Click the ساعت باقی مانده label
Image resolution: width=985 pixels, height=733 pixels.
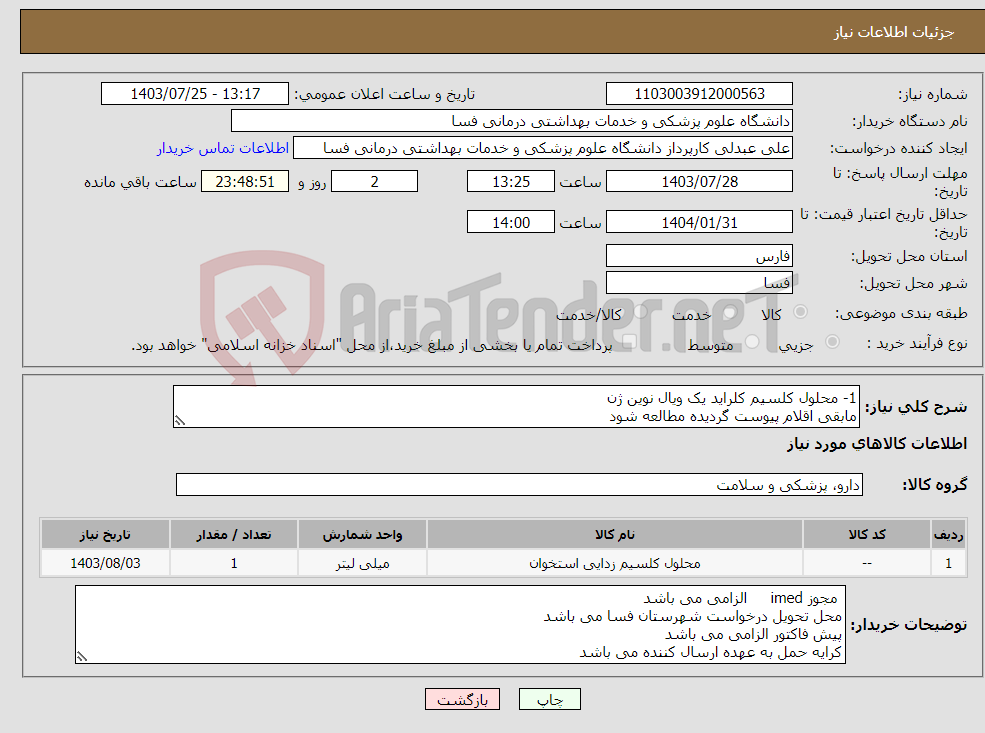[x=141, y=182]
